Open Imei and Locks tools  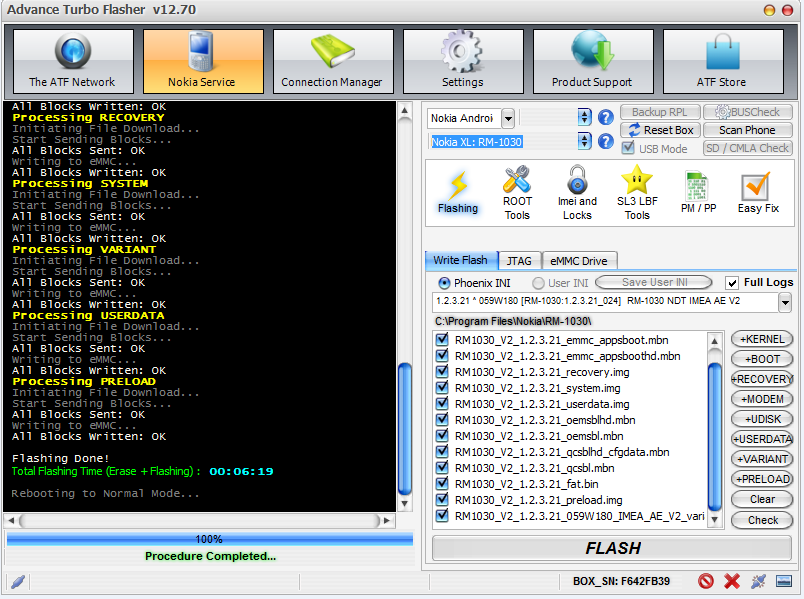click(x=577, y=193)
